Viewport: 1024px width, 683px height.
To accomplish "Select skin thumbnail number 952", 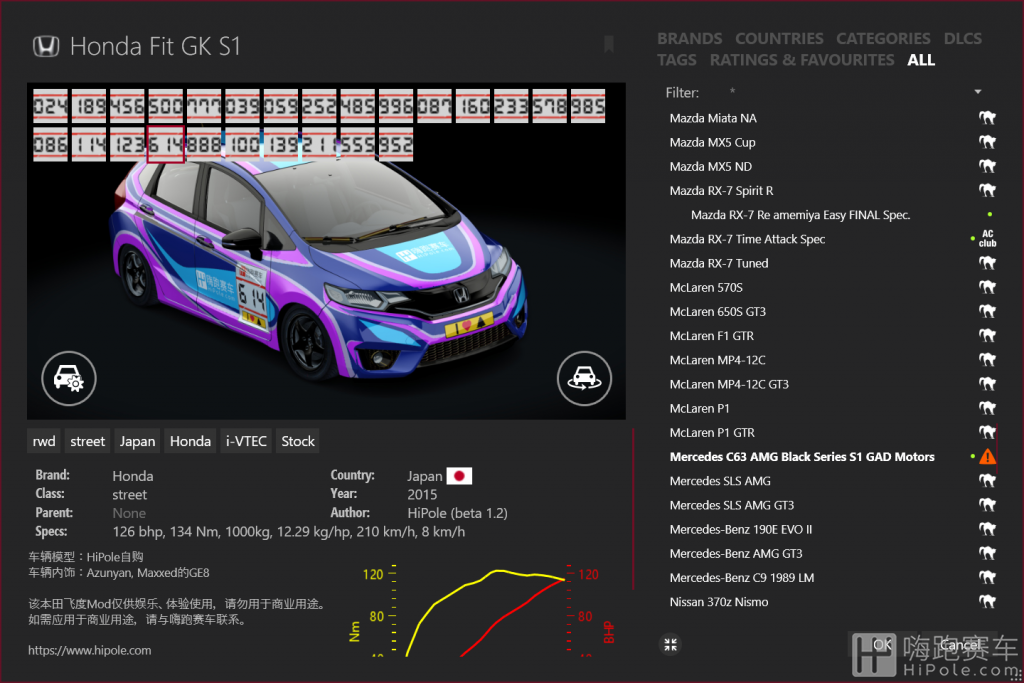I will tap(396, 144).
